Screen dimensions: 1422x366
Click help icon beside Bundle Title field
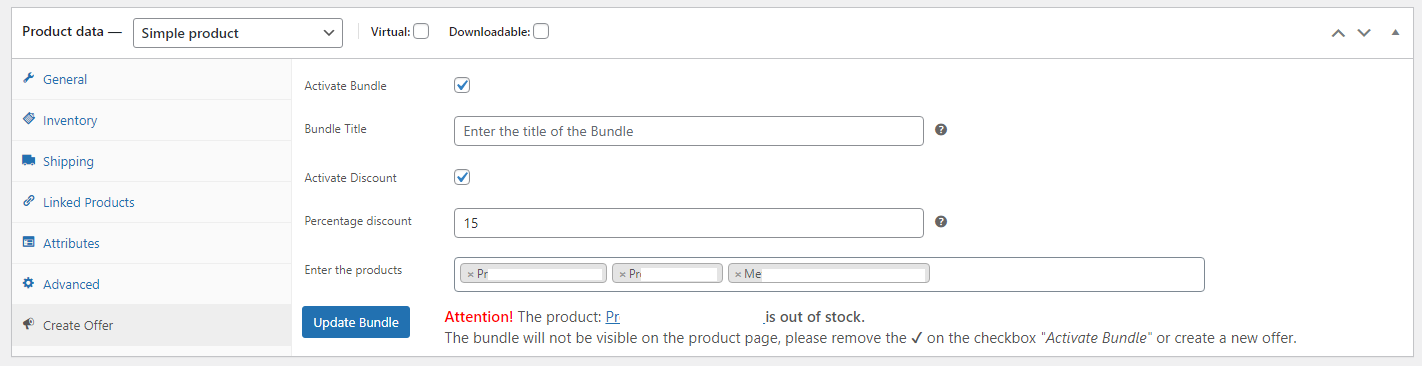click(941, 130)
